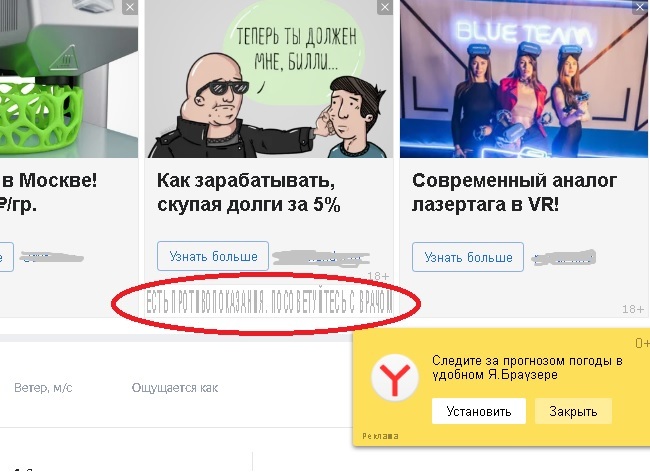This screenshot has width=650, height=475.
Task: Click 'Узнать больше' under VR lasertag ad
Action: click(x=468, y=257)
